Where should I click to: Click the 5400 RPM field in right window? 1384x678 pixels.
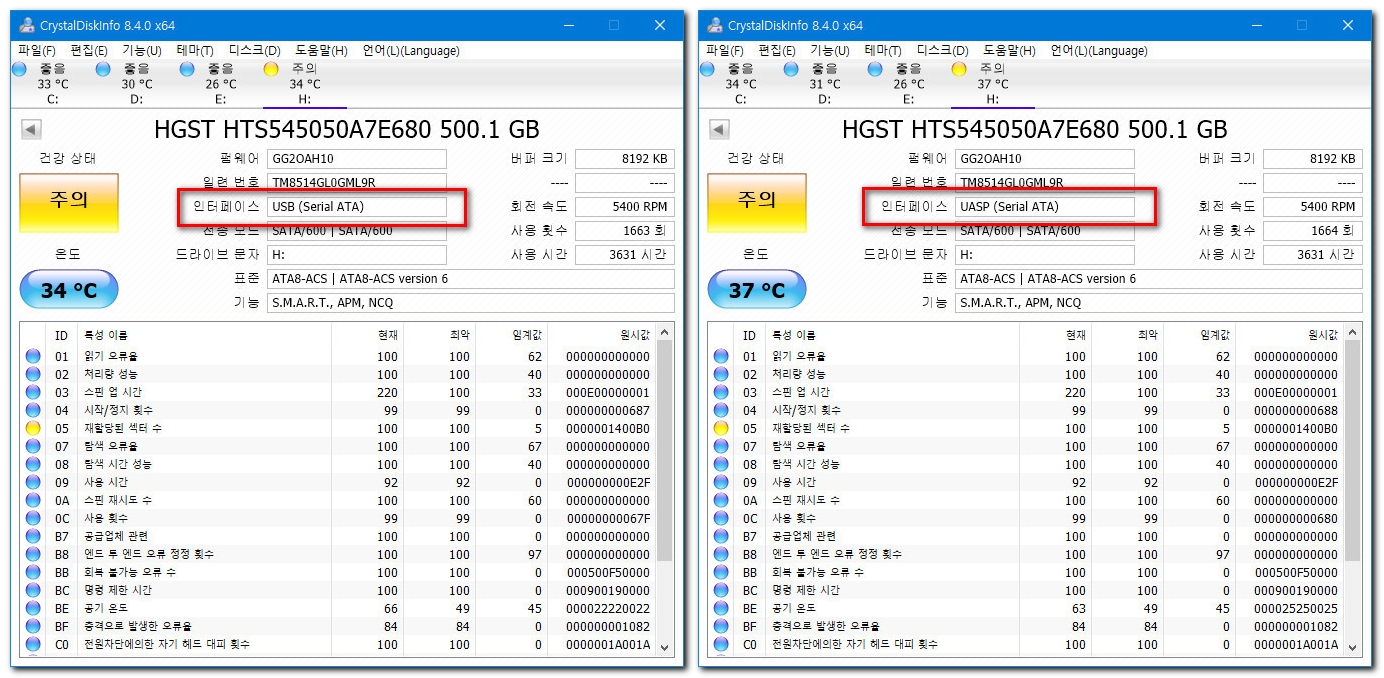[x=1313, y=207]
